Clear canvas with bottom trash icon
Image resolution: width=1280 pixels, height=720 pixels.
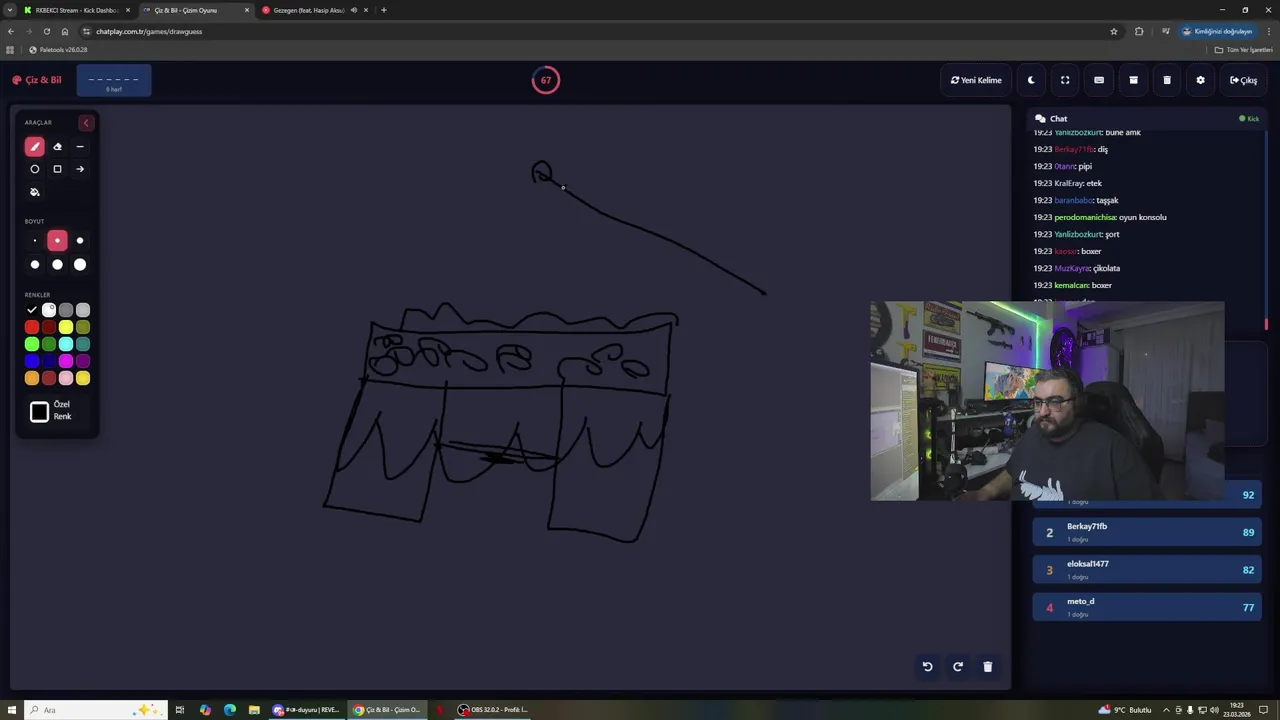pyautogui.click(x=987, y=667)
